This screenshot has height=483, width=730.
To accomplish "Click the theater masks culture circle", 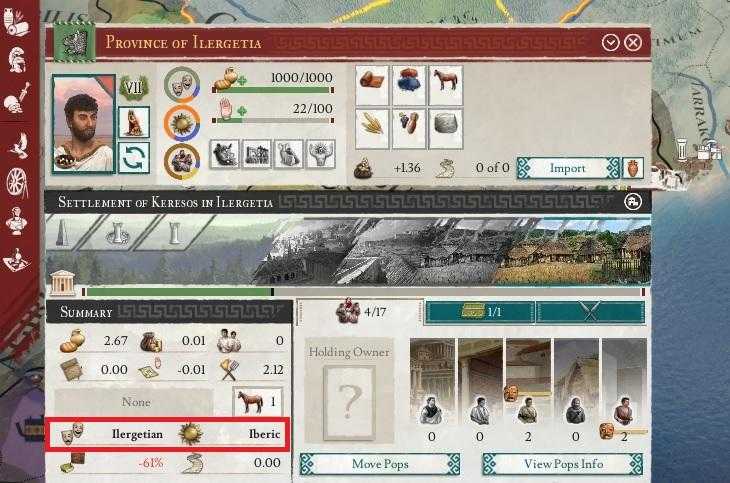I will pyautogui.click(x=182, y=84).
